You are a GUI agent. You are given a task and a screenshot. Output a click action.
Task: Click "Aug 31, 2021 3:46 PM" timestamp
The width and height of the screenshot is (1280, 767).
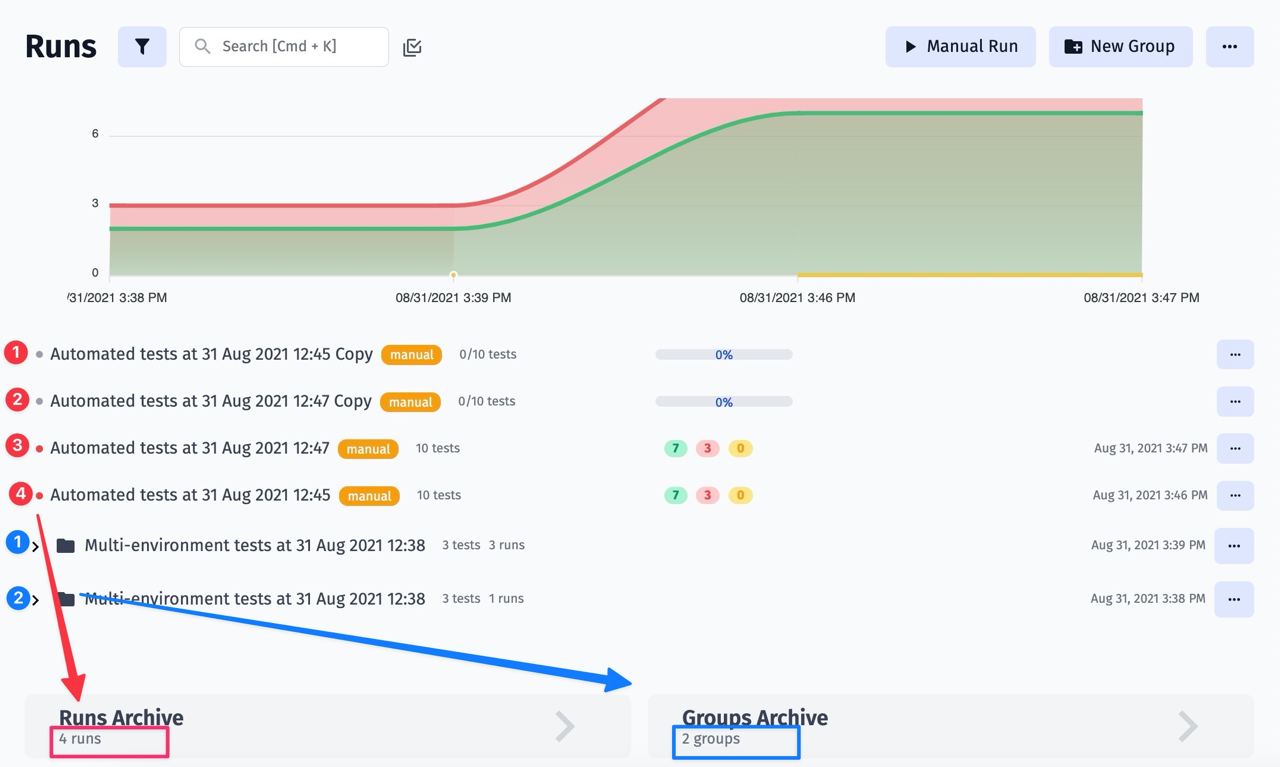point(1150,495)
